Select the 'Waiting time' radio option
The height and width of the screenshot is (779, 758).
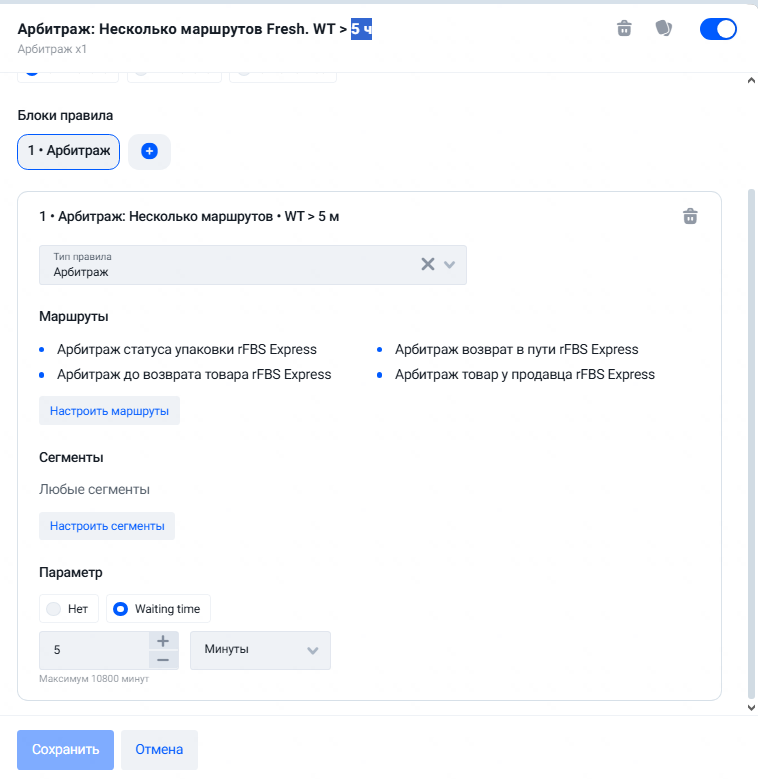pyautogui.click(x=158, y=609)
